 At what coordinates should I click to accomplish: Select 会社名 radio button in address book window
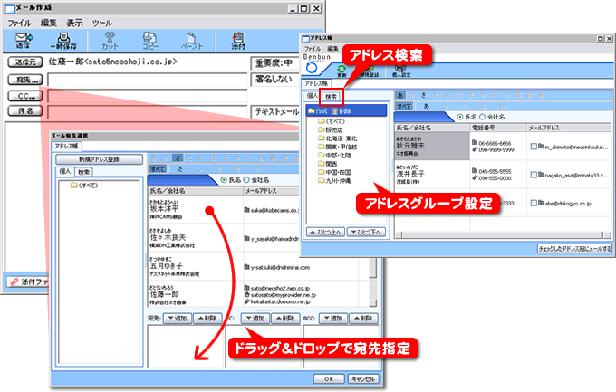click(482, 117)
